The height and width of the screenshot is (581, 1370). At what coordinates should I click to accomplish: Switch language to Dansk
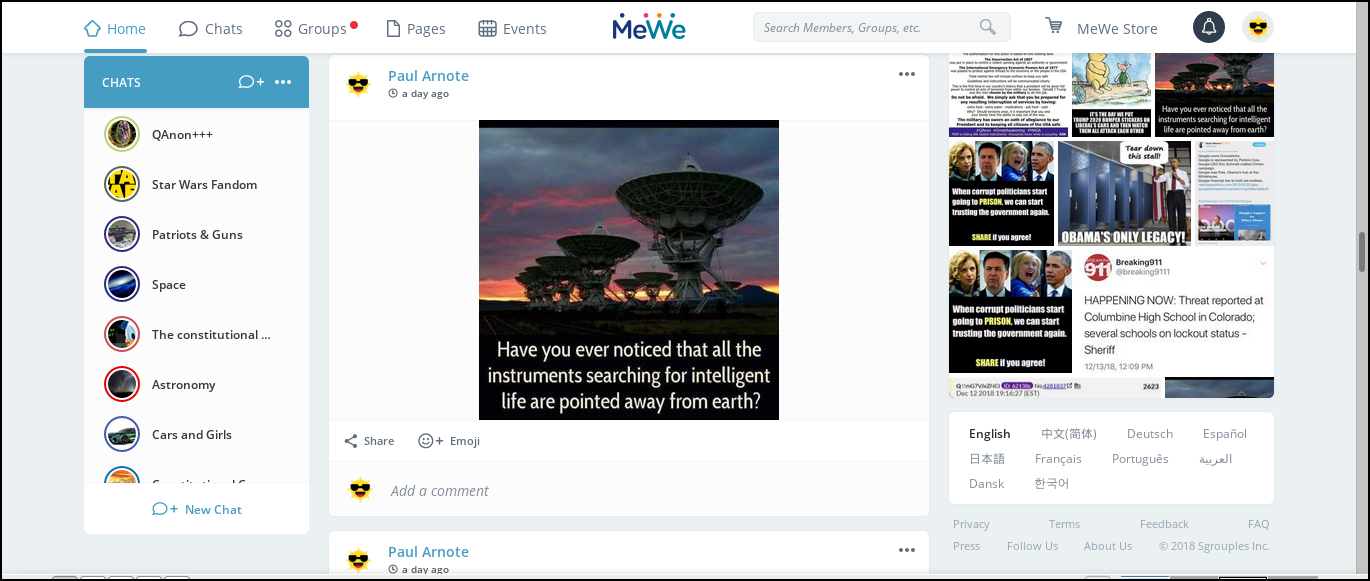[x=987, y=484]
